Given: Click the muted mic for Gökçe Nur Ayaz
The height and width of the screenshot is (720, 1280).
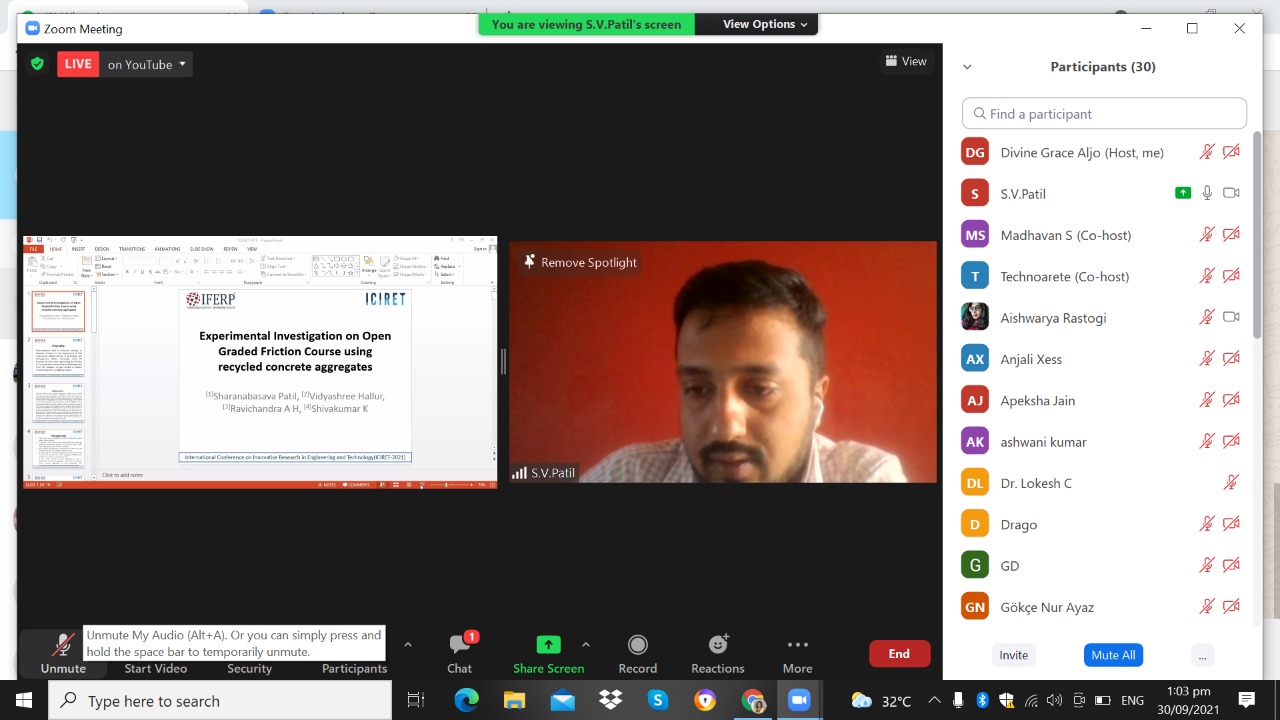Looking at the screenshot, I should pos(1207,607).
